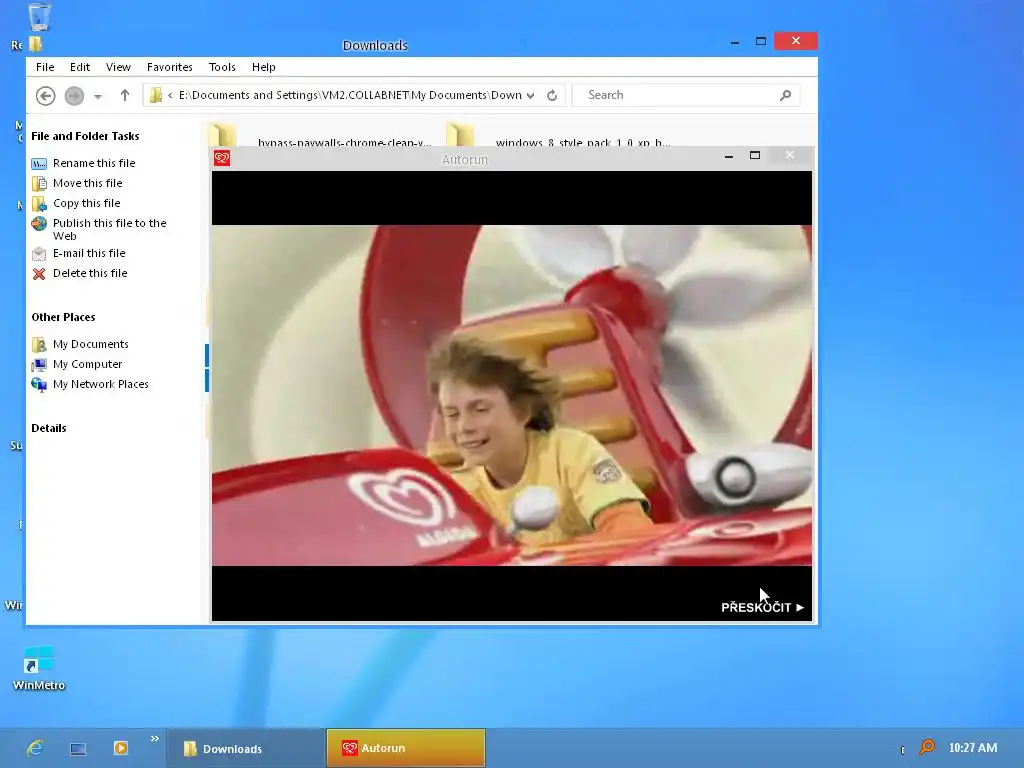Open the Tools menu

pos(222,67)
